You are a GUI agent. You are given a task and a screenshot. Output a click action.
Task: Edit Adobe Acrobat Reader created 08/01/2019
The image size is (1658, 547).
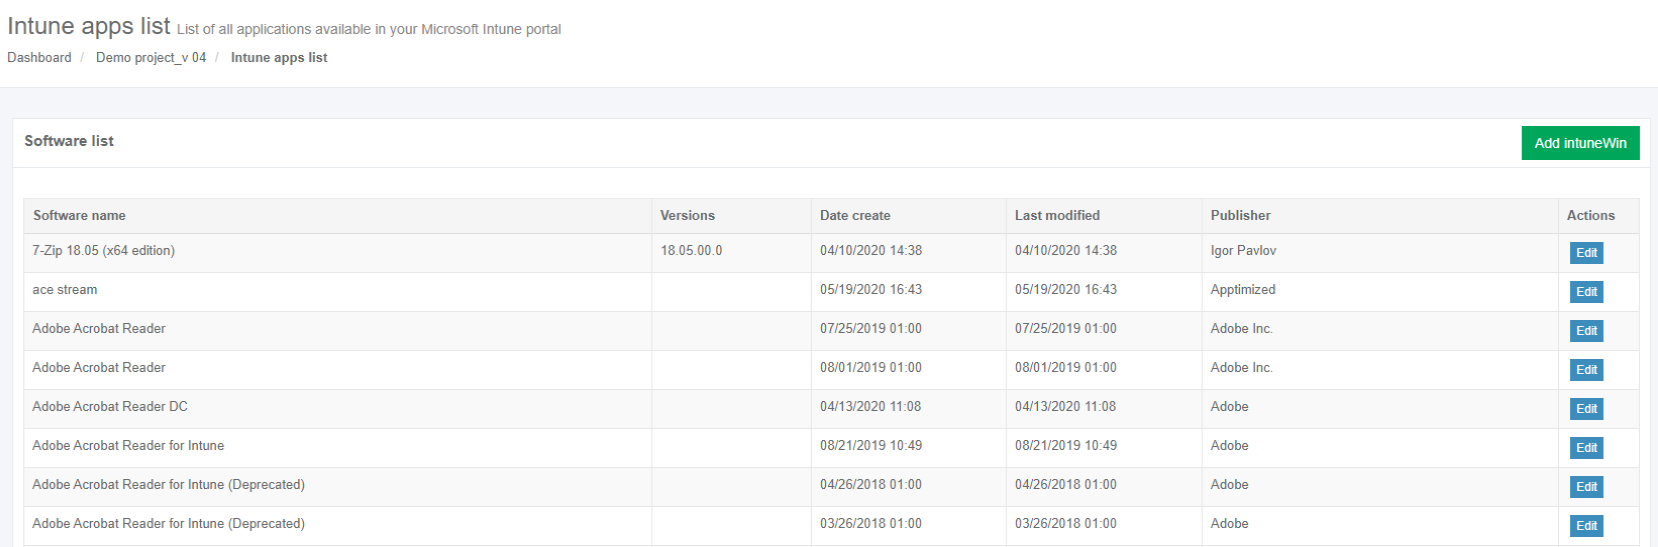tap(1586, 370)
